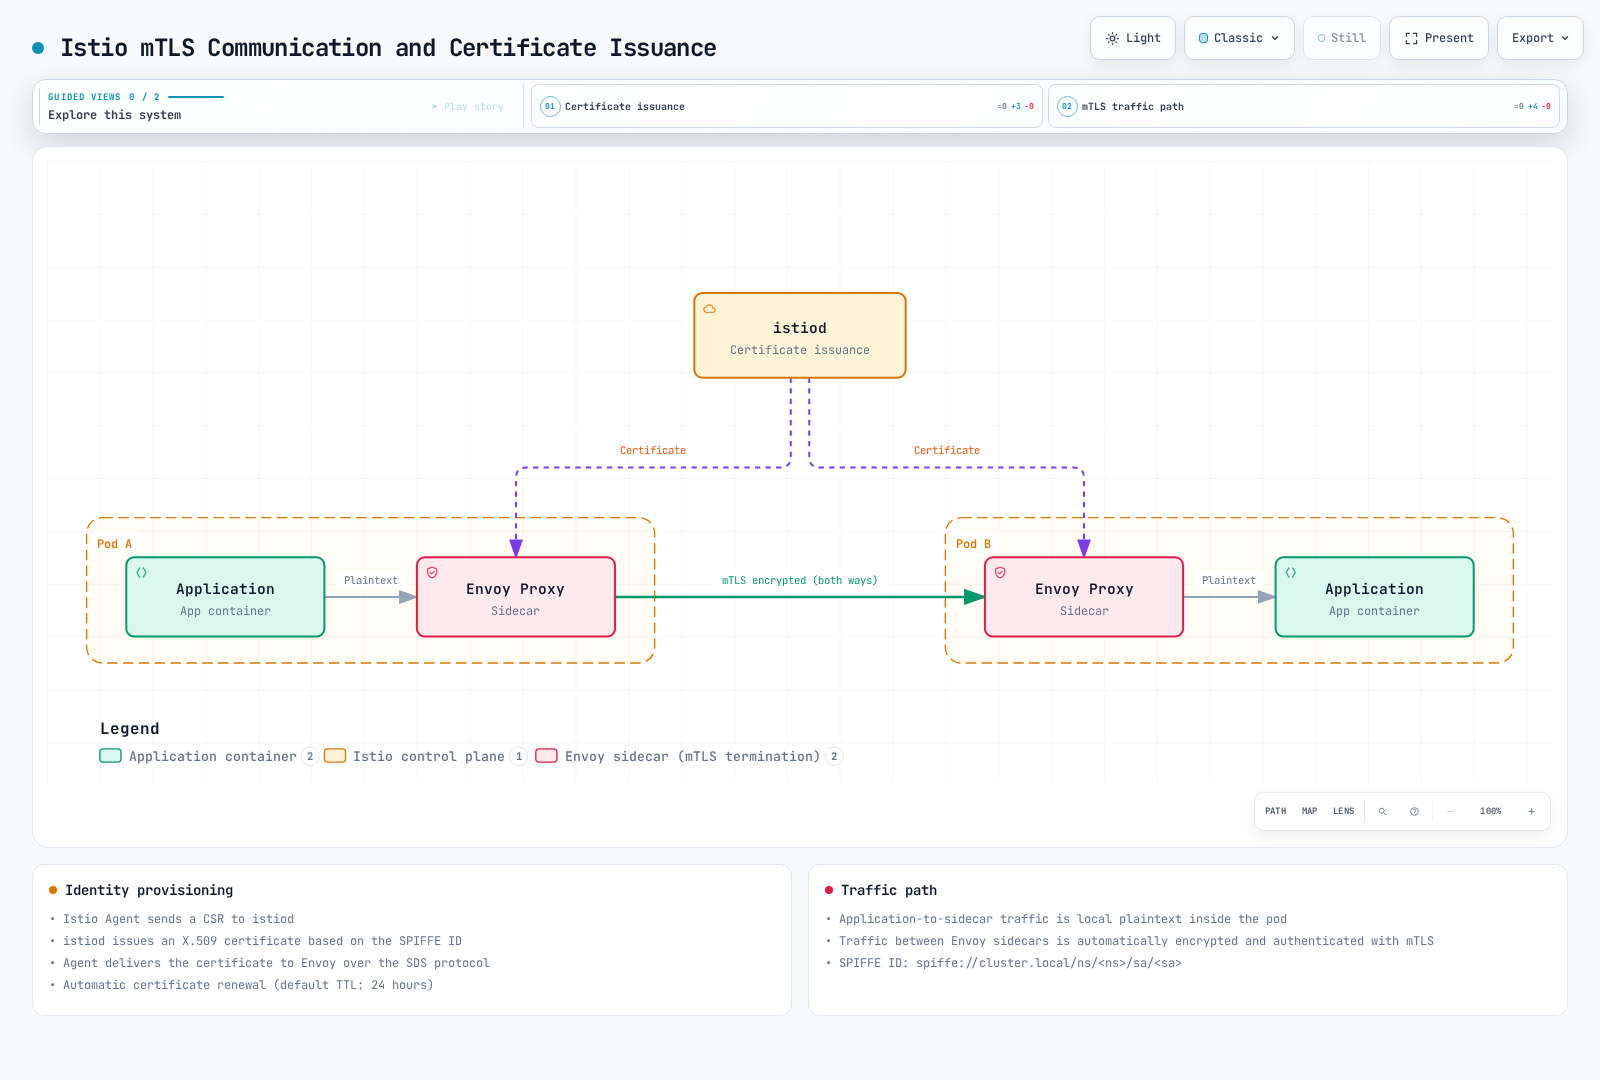The width and height of the screenshot is (1600, 1080).
Task: Click the 'mTLS encrypted (both ways)' edge label
Action: (800, 580)
